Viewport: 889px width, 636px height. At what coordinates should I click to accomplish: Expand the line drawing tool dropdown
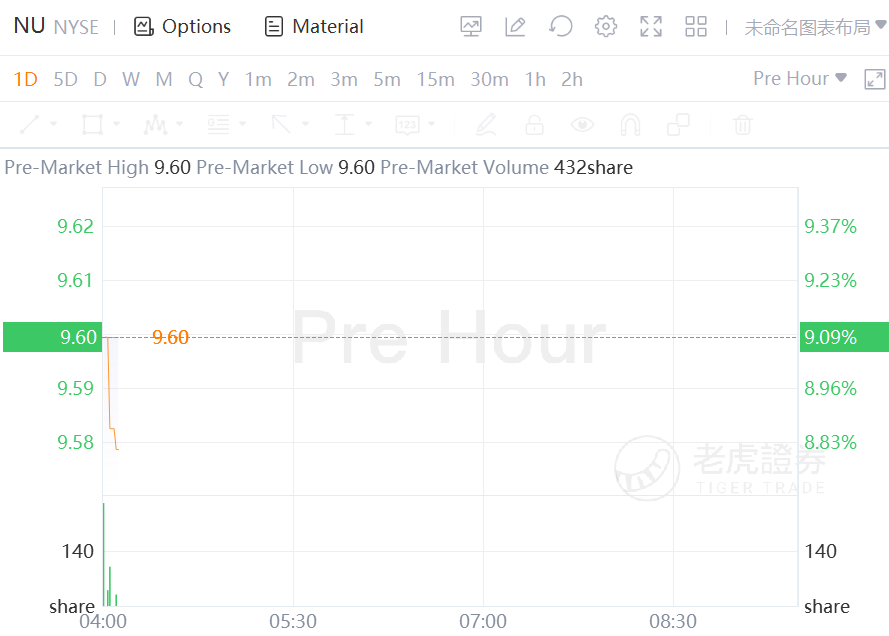(x=53, y=125)
